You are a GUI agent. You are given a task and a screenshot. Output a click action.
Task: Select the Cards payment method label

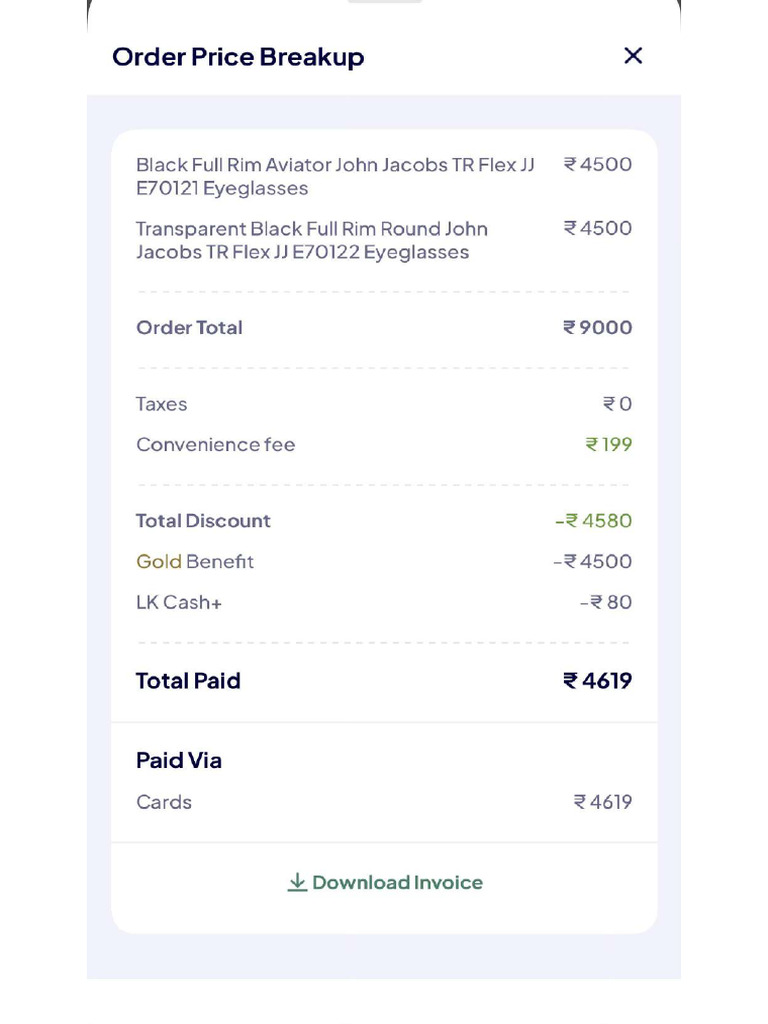tap(164, 802)
